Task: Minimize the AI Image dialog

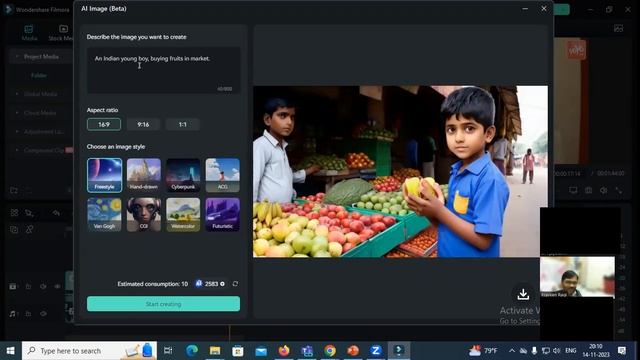Action: 525,9
